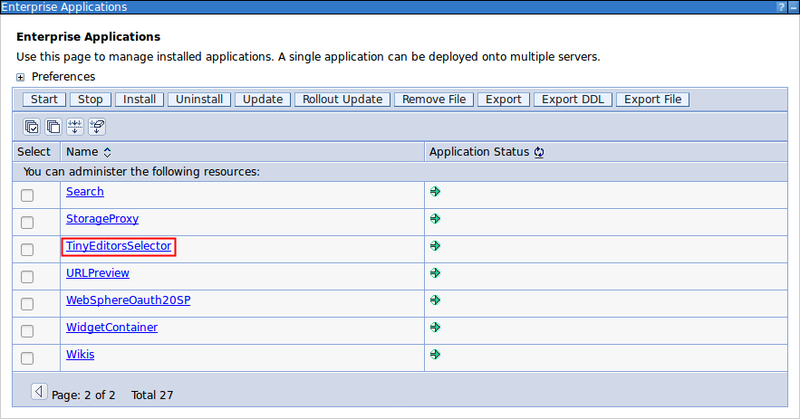Go to previous page using arrow icon

[x=39, y=391]
